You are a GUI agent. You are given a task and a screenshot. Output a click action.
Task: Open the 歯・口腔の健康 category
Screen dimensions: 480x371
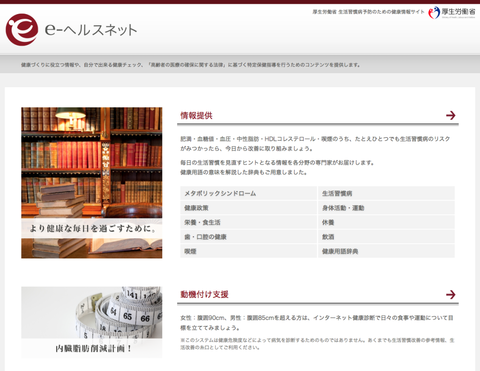point(248,237)
